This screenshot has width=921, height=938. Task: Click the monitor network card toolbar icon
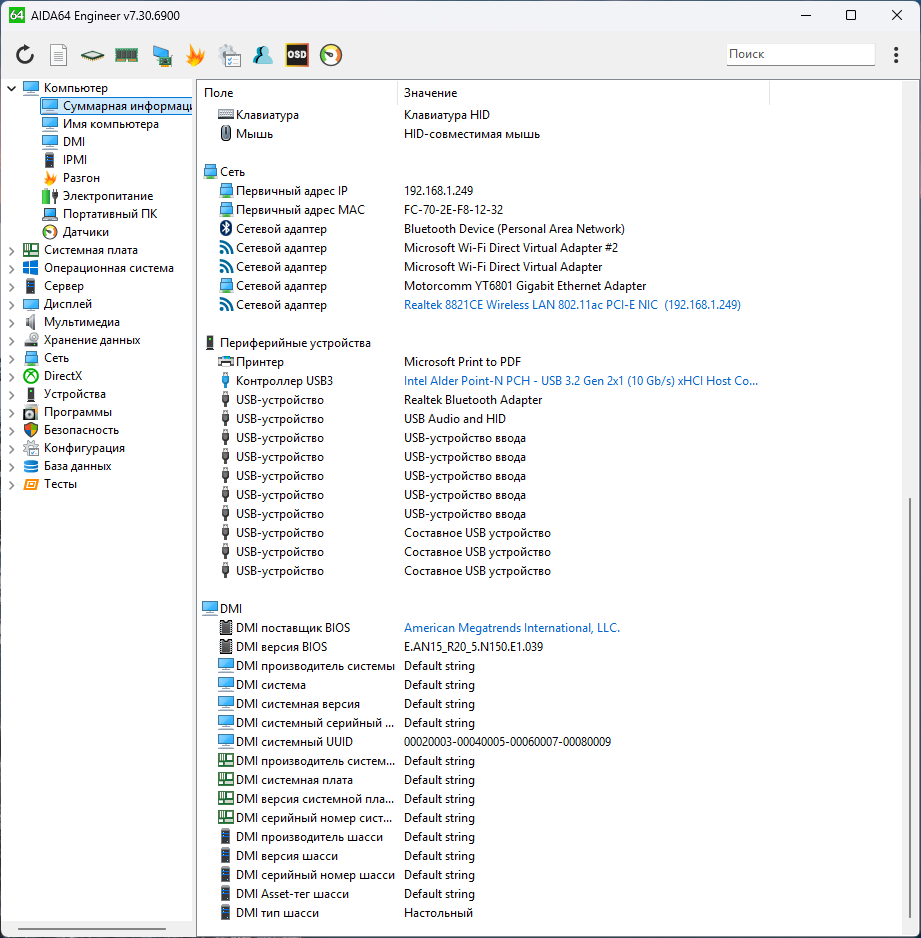pyautogui.click(x=161, y=55)
